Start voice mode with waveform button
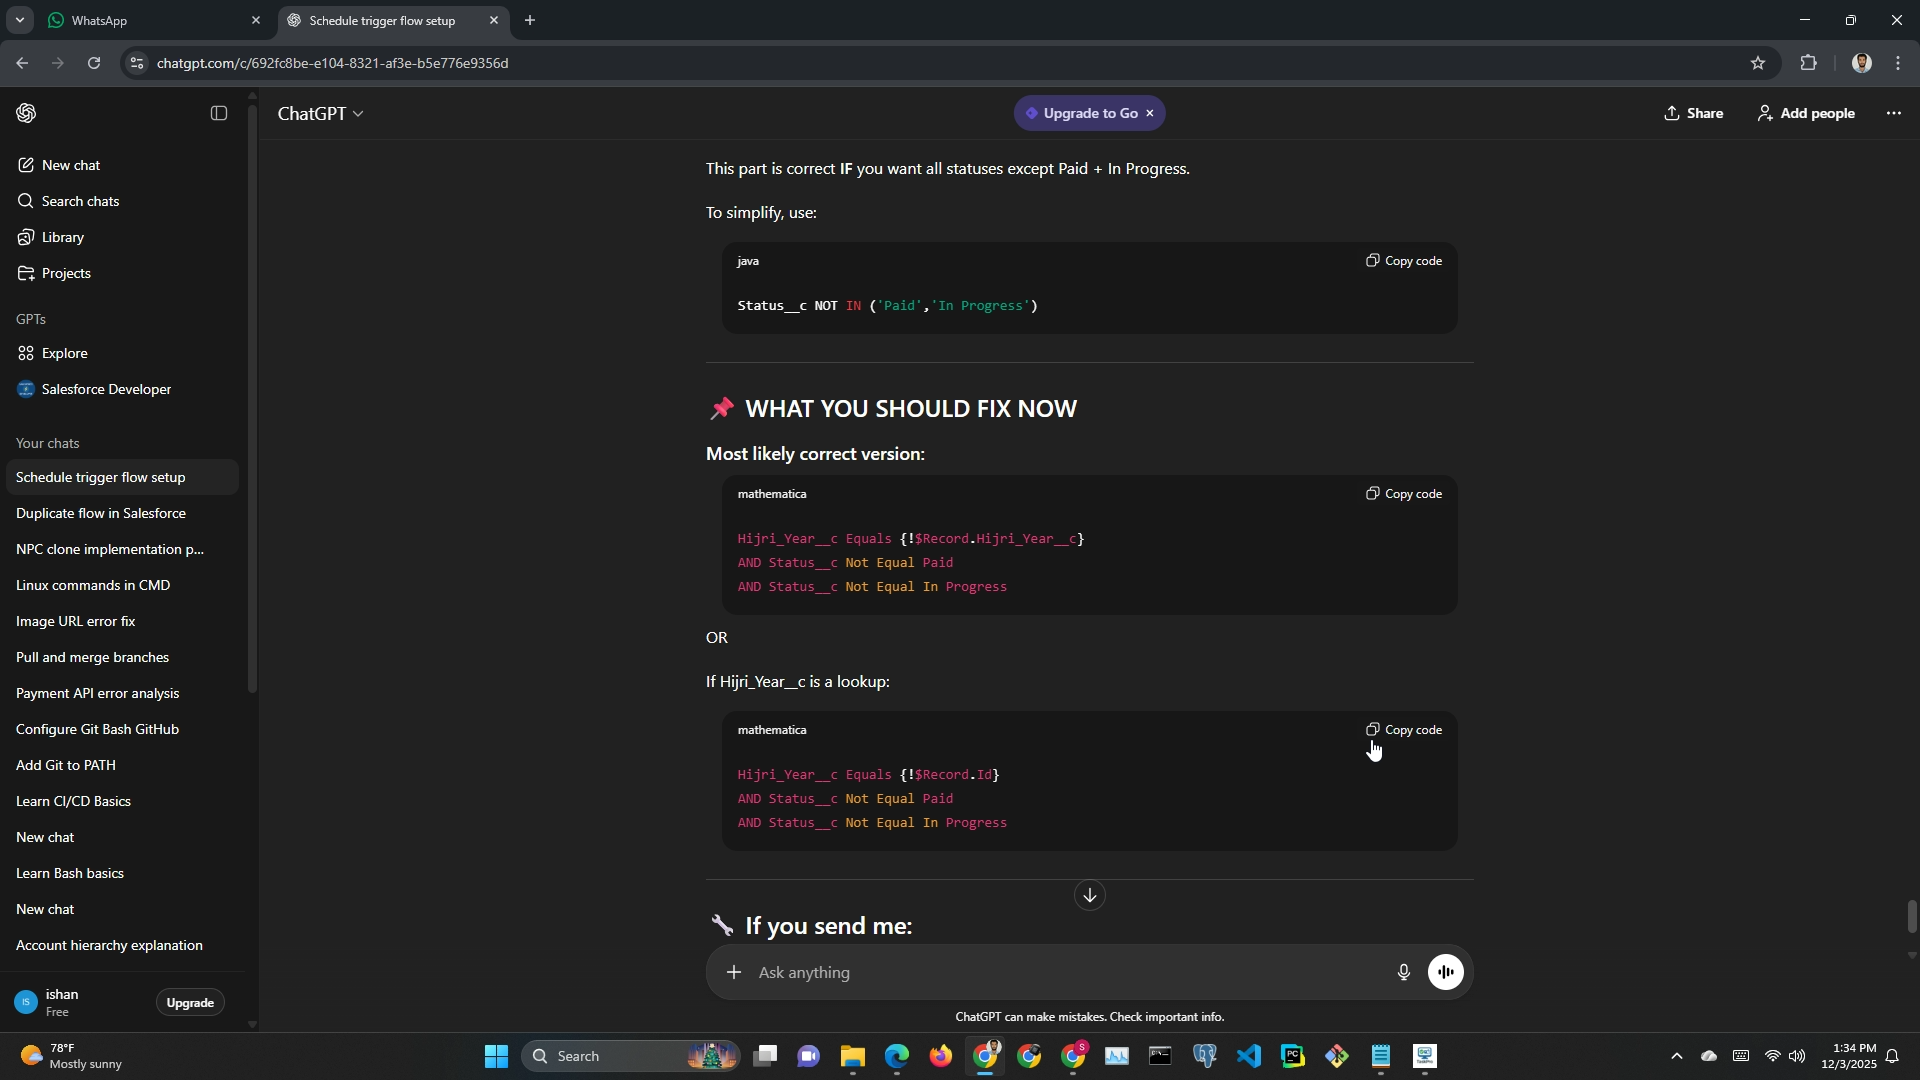The width and height of the screenshot is (1920, 1080). [x=1445, y=972]
